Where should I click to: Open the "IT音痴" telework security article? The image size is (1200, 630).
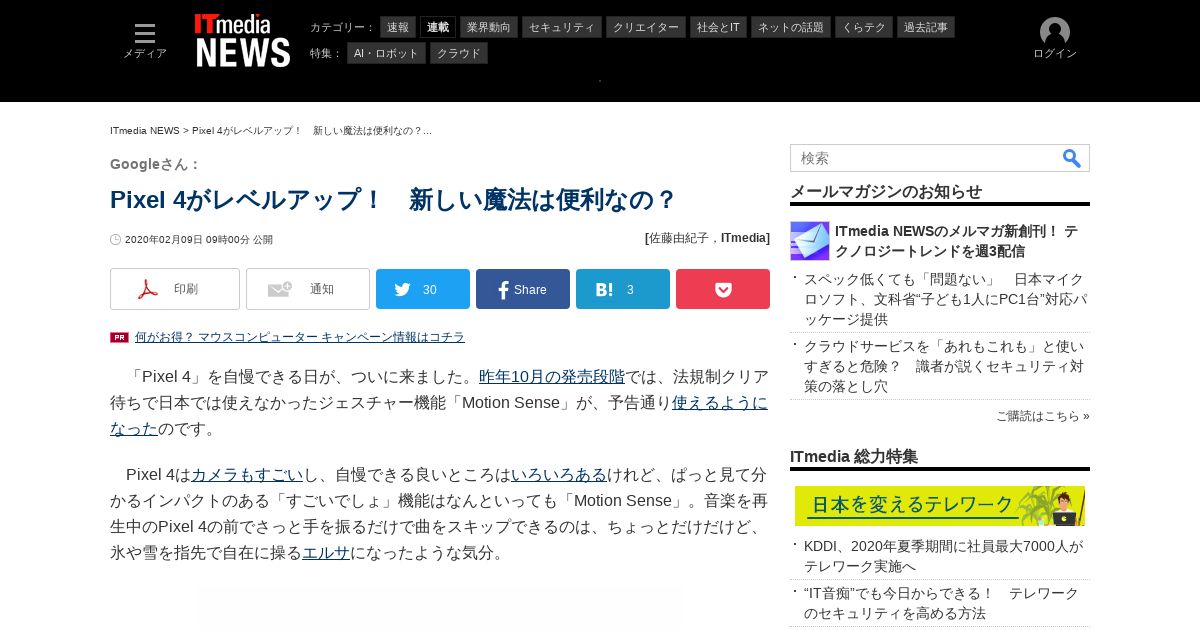(x=942, y=603)
